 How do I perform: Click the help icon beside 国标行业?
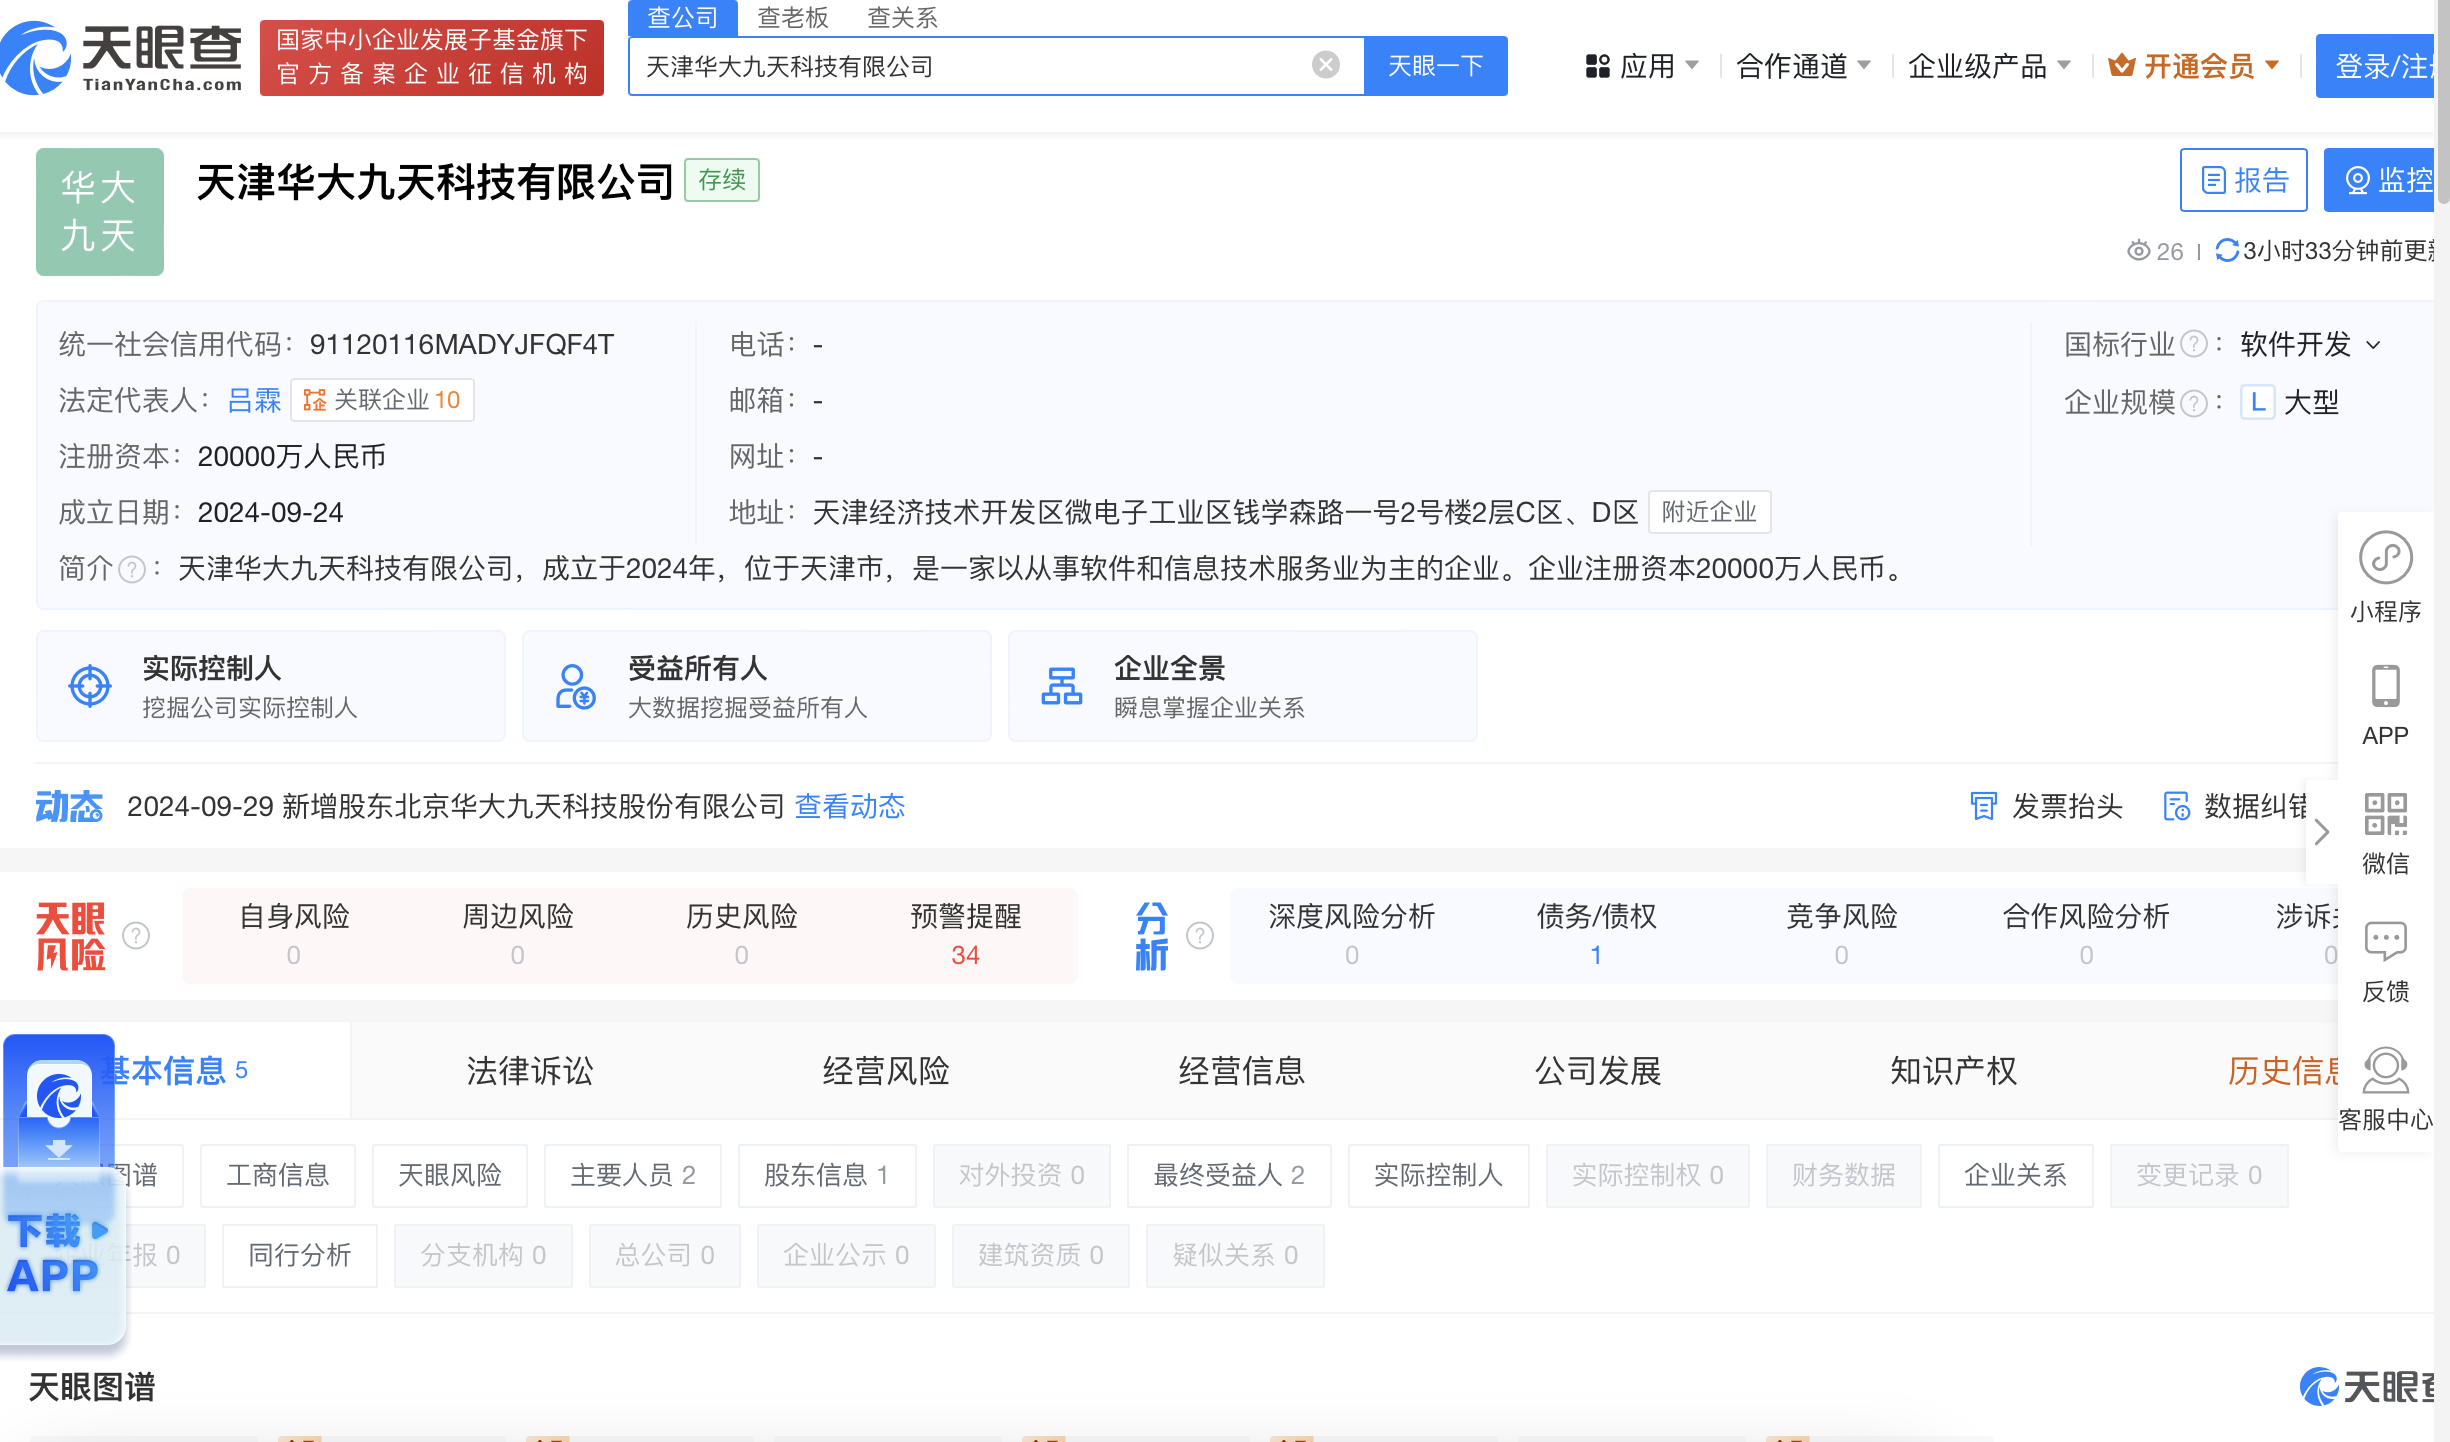point(2193,345)
